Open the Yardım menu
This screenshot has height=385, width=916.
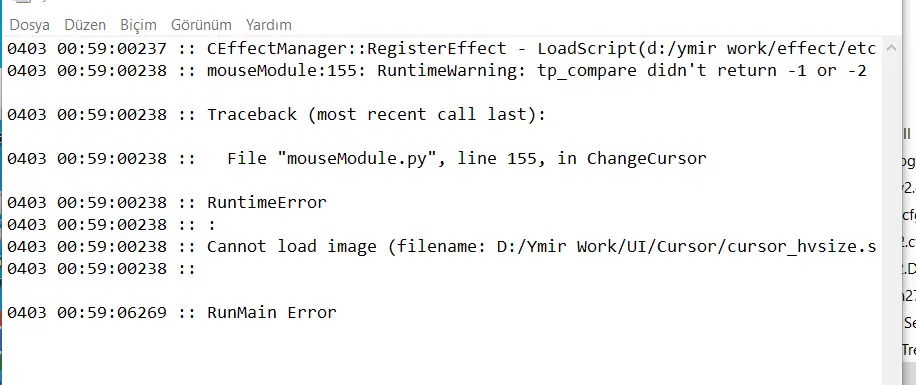coord(269,25)
